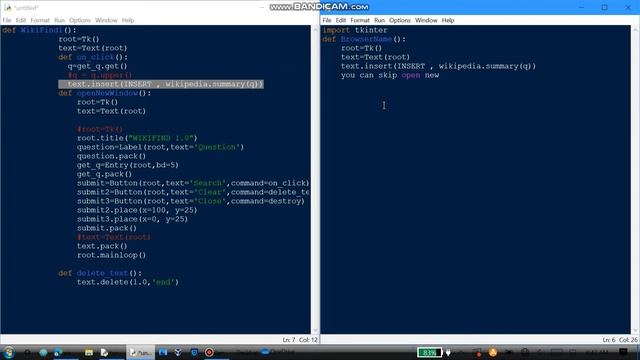Click the 'def openNewWindow():' line
Image resolution: width=640 pixels, height=360 pixels.
104,93
